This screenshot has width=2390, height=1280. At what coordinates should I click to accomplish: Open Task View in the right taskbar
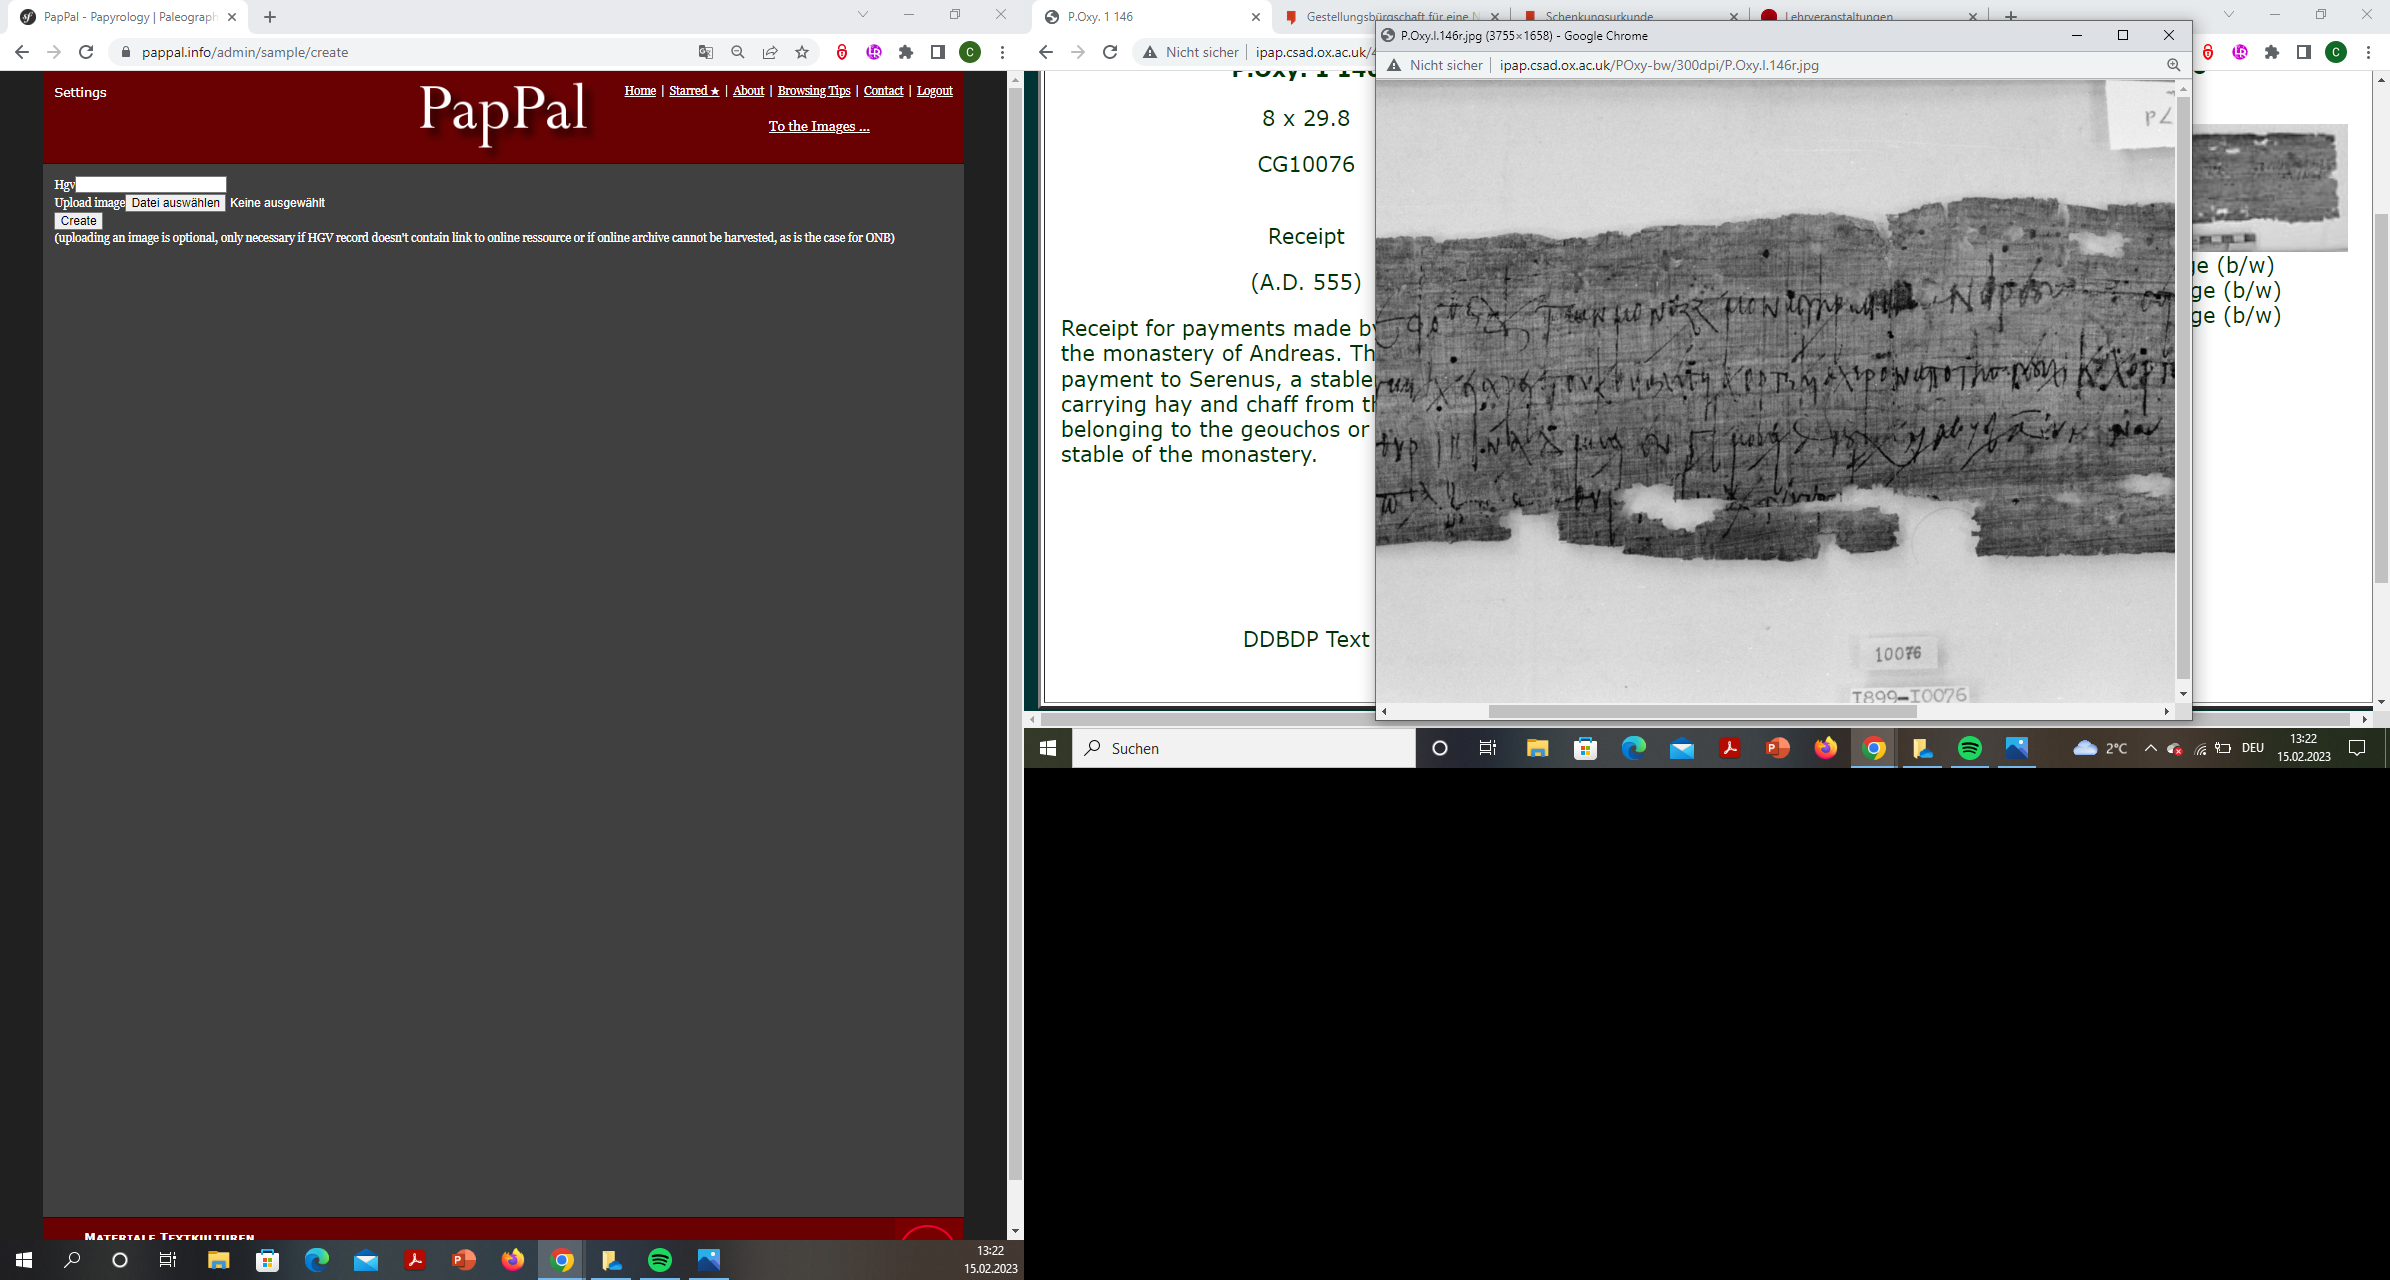pos(1488,748)
